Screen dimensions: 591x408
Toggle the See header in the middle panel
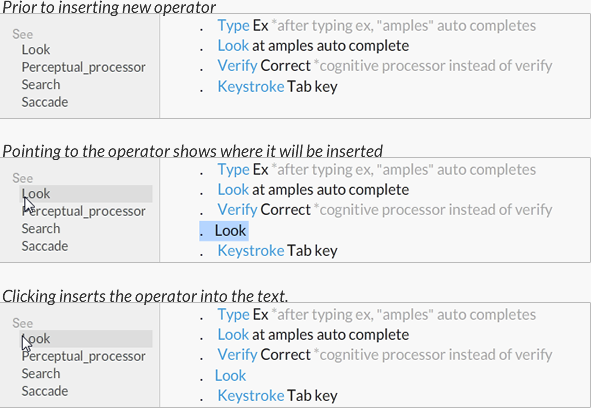tap(23, 178)
